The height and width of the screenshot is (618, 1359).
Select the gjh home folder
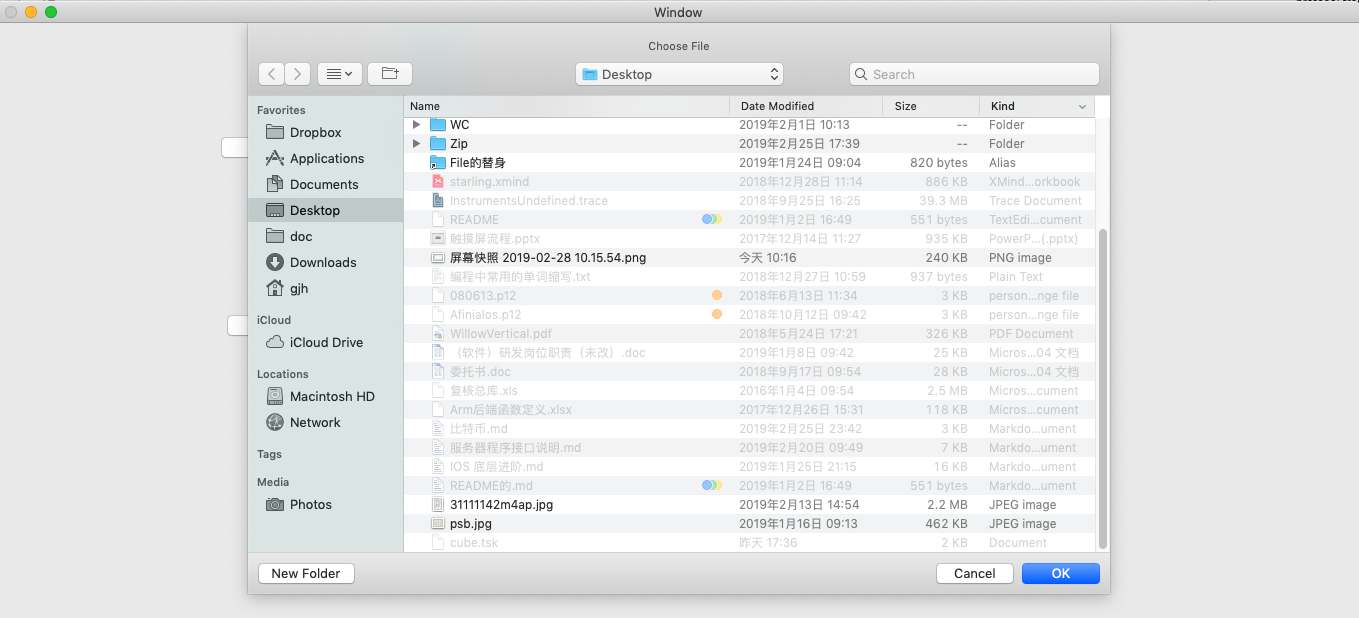coord(300,288)
